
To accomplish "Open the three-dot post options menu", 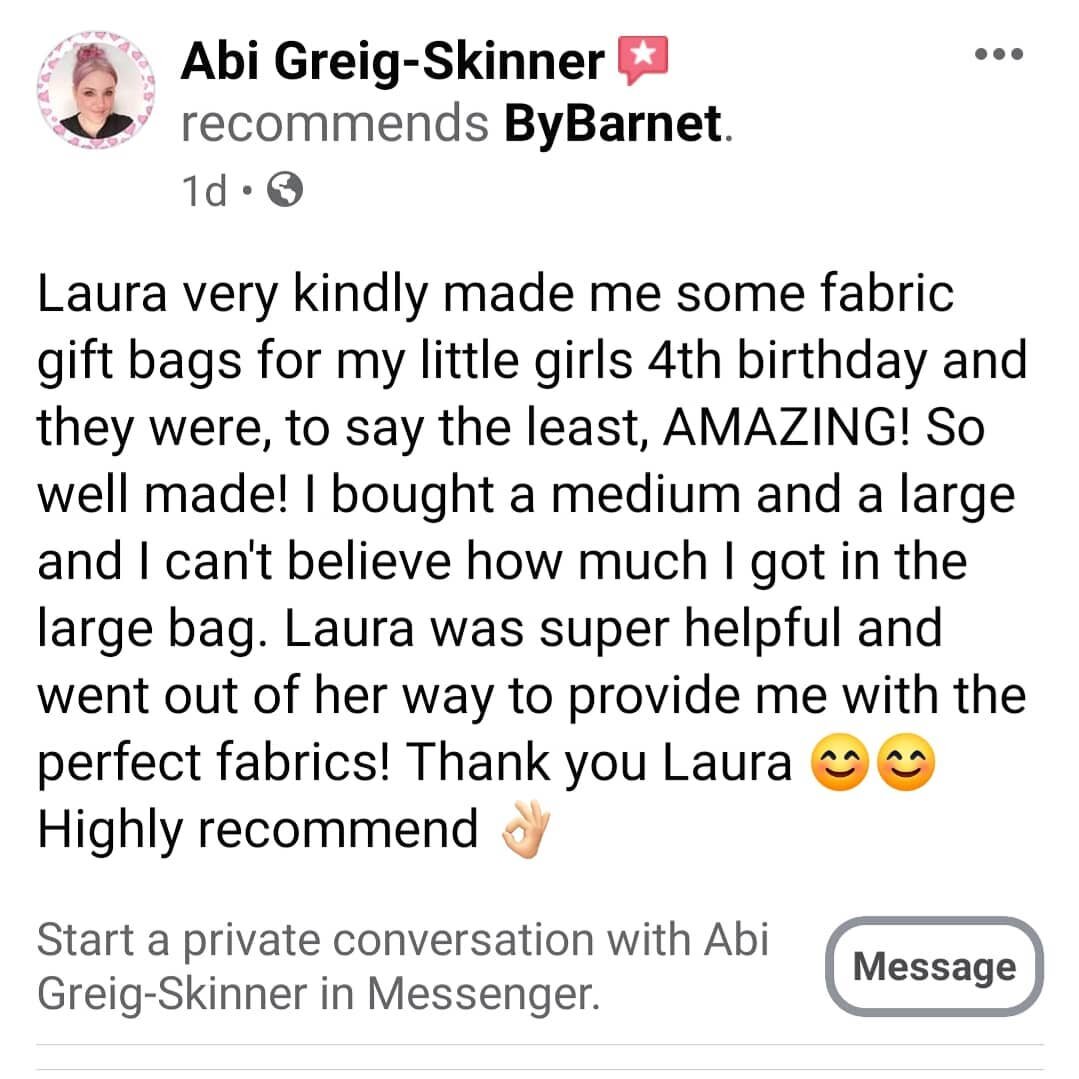I will click(x=998, y=54).
